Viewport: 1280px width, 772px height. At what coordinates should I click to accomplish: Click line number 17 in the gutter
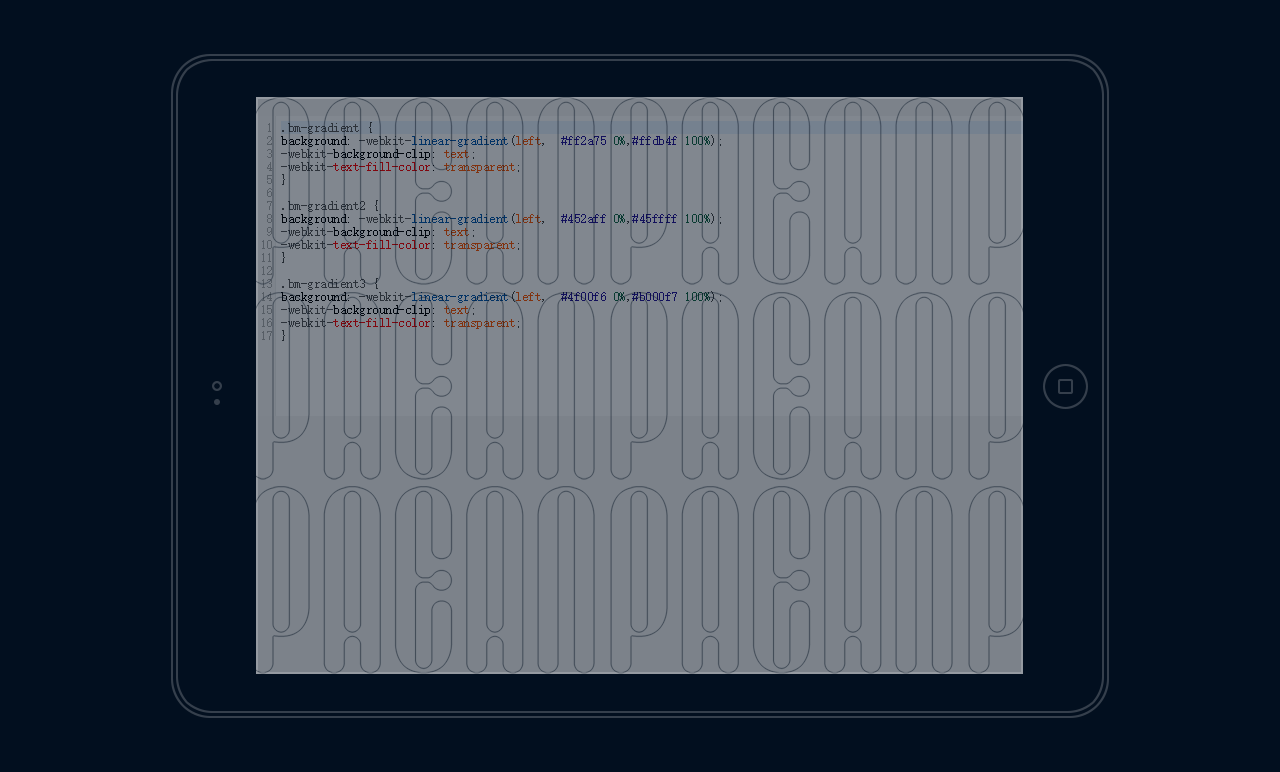(267, 336)
